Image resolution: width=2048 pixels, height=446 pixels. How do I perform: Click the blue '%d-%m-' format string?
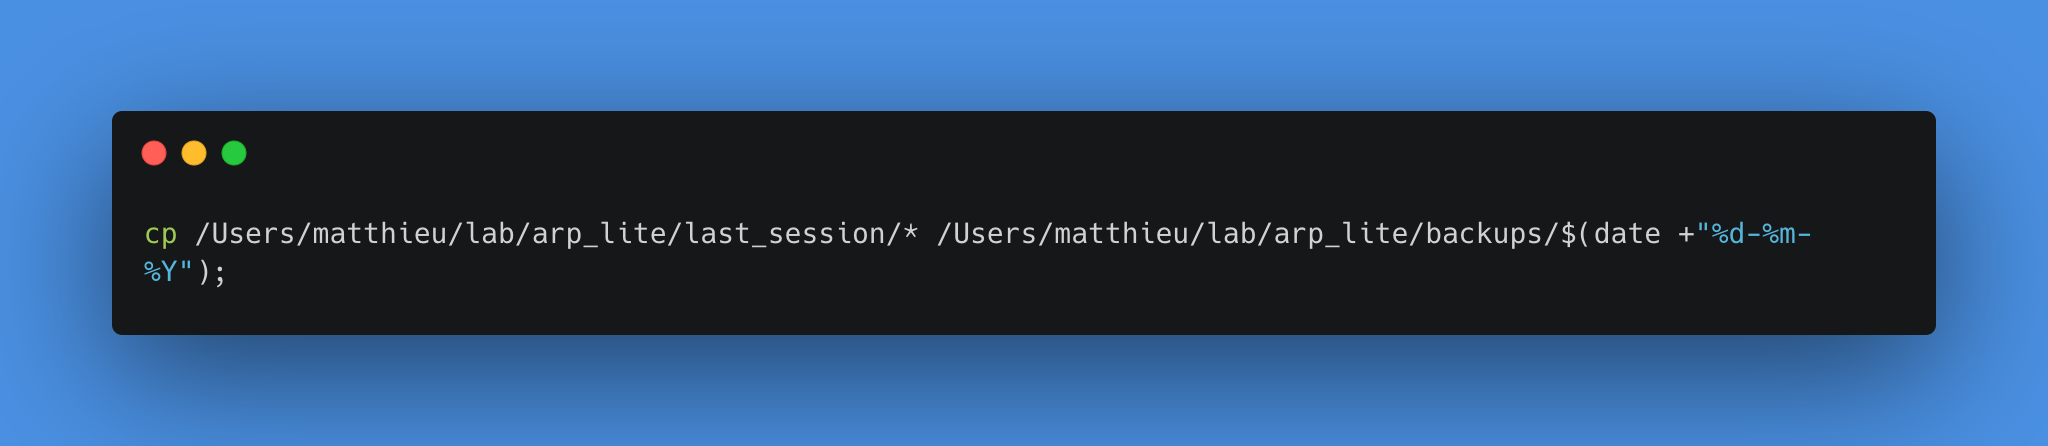coord(1762,234)
